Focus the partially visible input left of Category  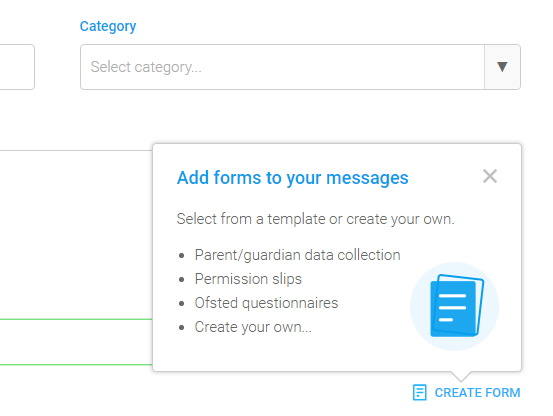click(x=17, y=67)
